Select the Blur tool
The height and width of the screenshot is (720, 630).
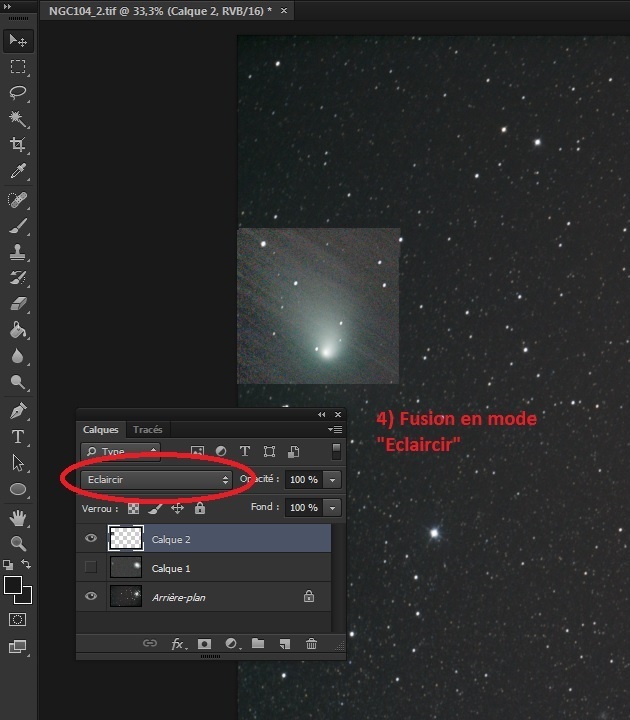(x=18, y=356)
